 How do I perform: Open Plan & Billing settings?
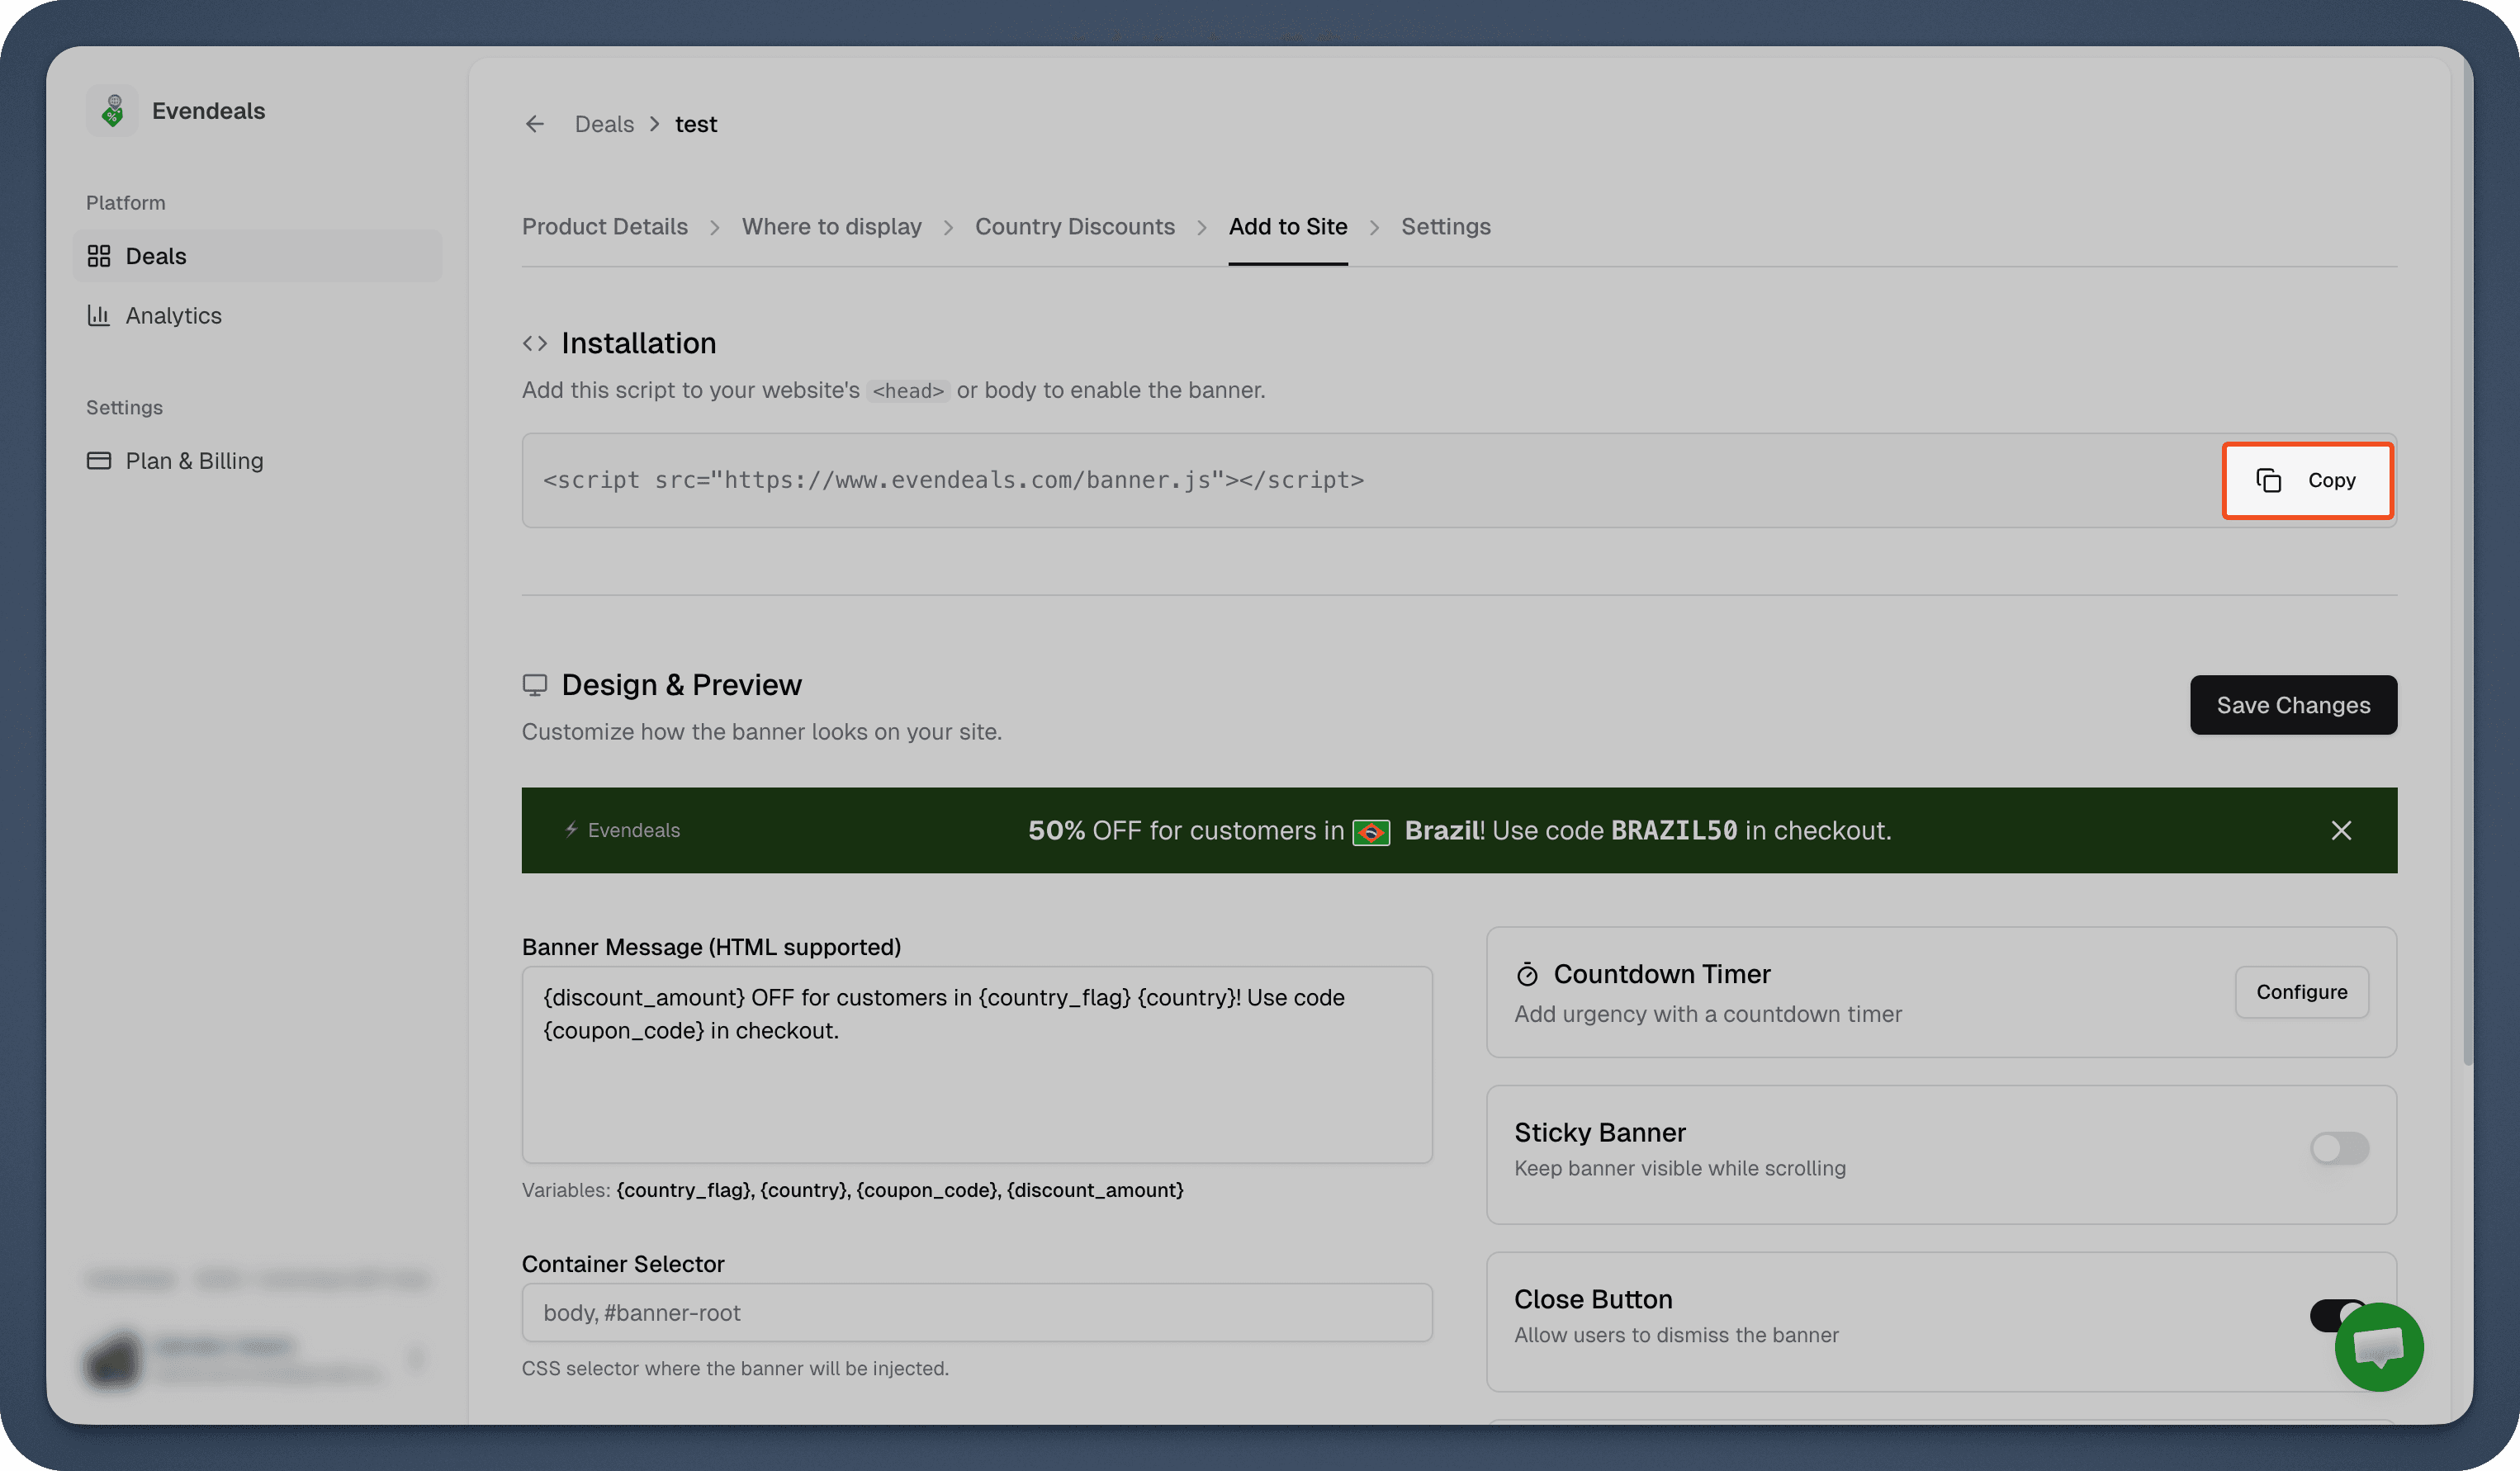click(x=194, y=460)
